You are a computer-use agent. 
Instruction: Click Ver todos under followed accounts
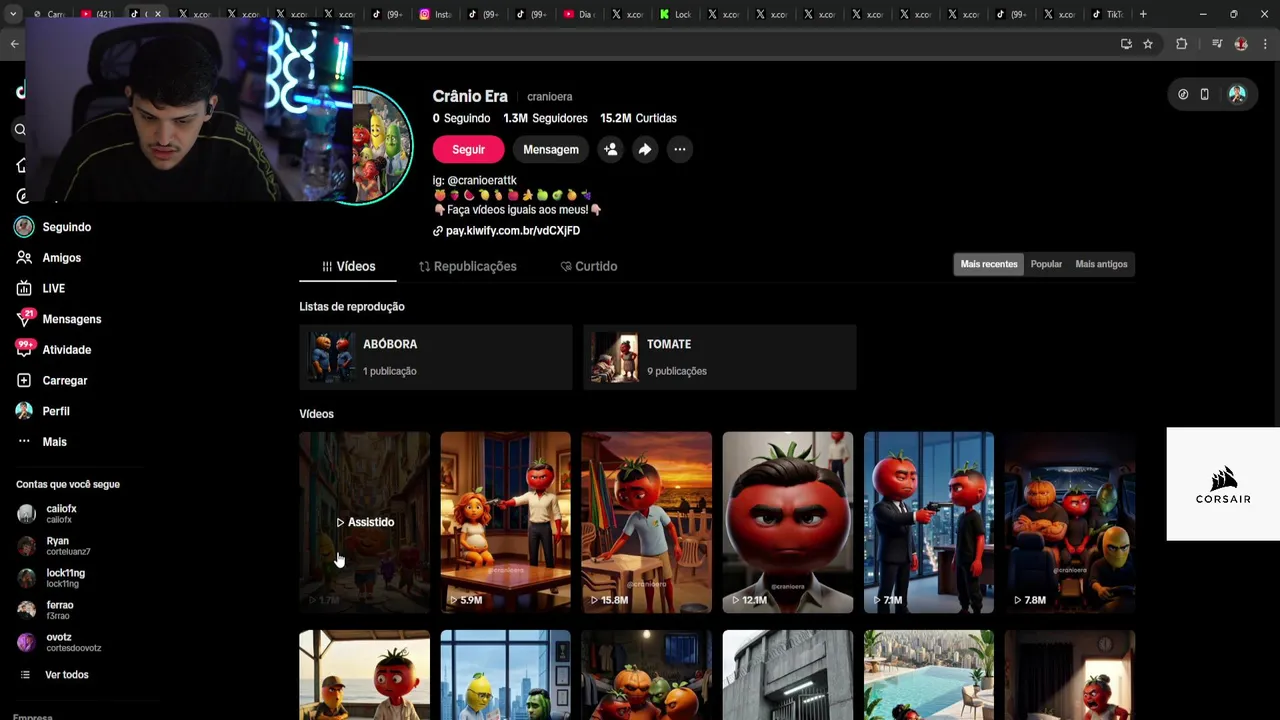66,675
